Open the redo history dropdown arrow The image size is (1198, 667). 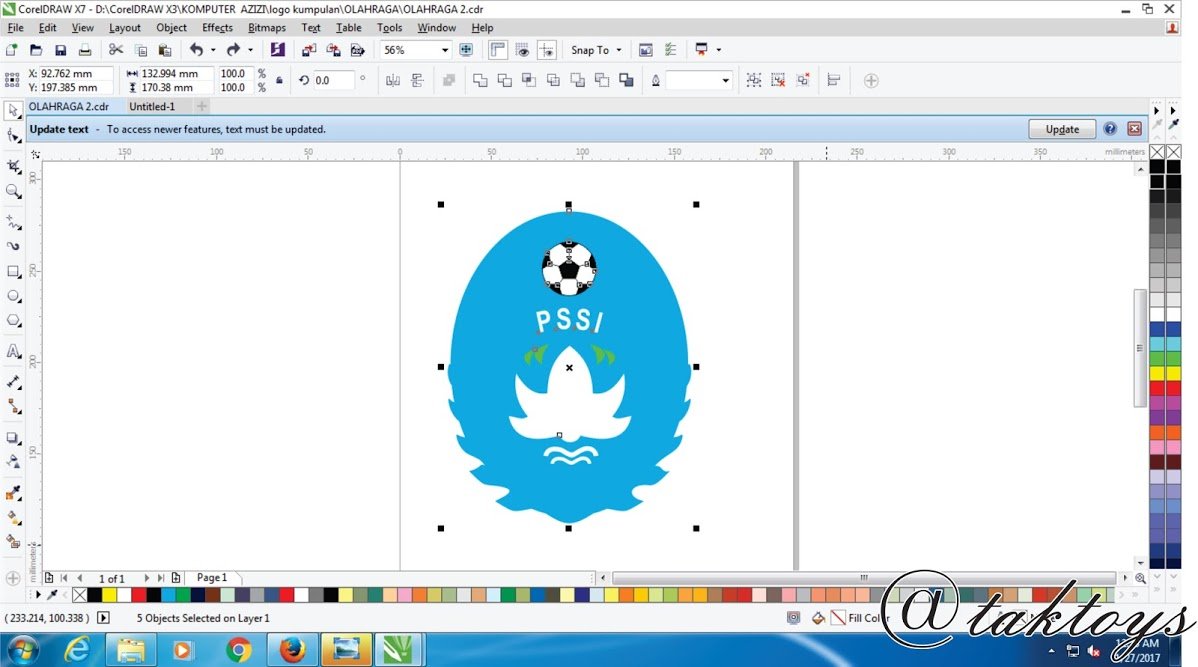250,50
